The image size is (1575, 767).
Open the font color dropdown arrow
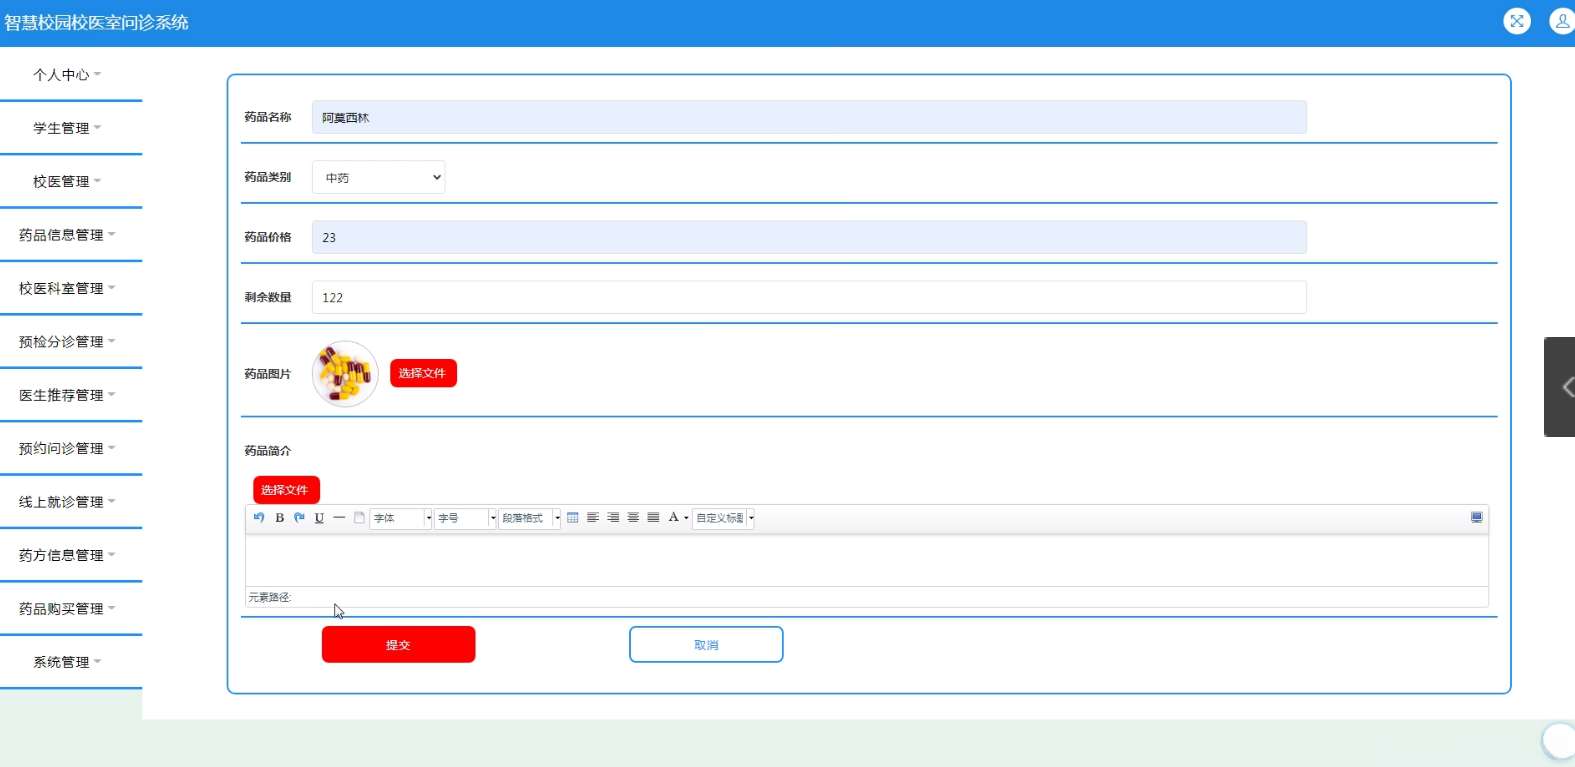pyautogui.click(x=686, y=518)
